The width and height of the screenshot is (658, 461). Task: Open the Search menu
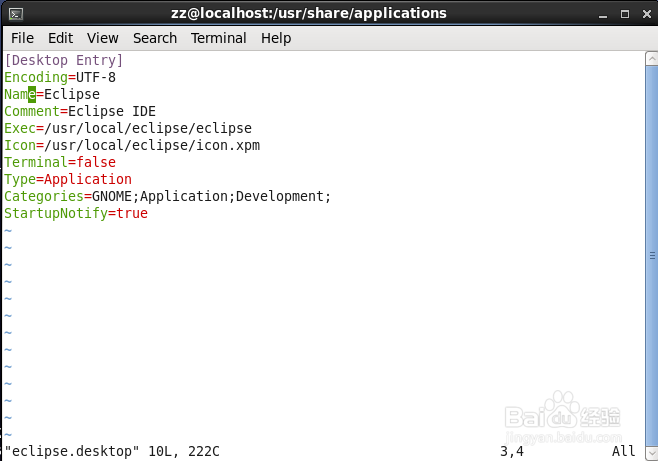(155, 38)
